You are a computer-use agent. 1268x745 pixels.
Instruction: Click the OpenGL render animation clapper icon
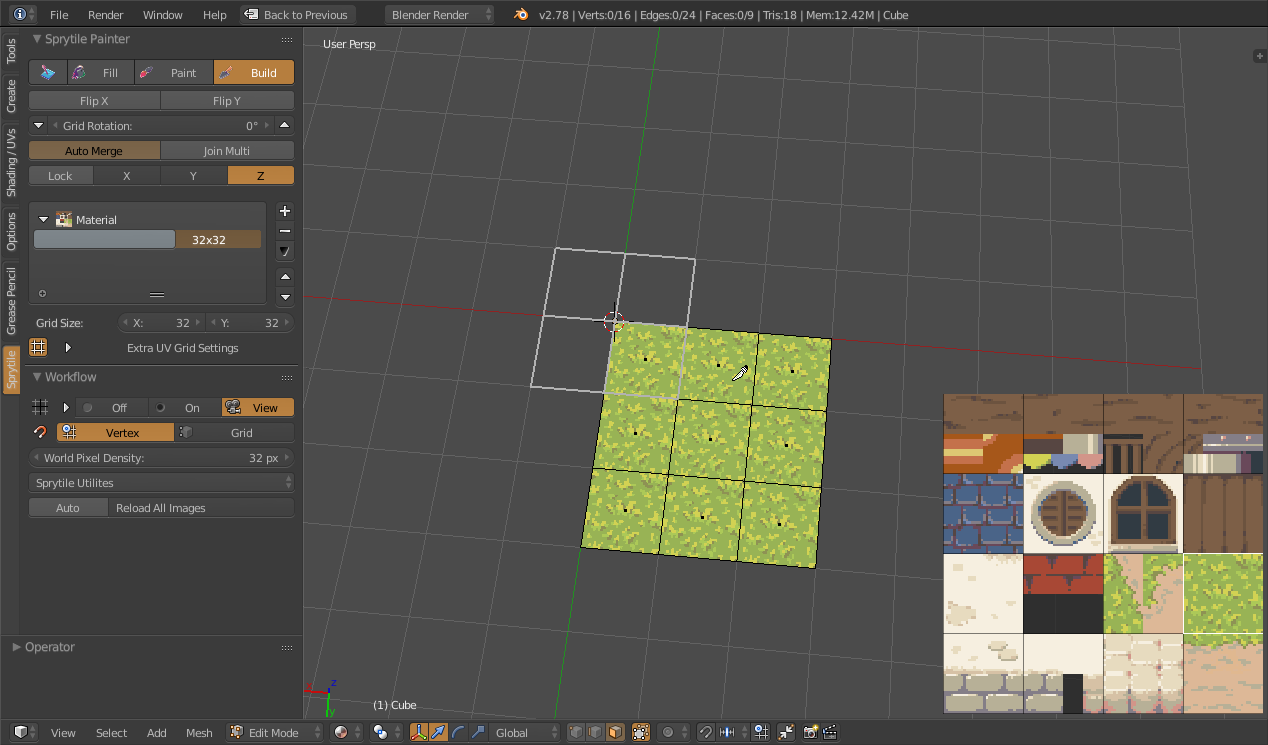click(830, 732)
